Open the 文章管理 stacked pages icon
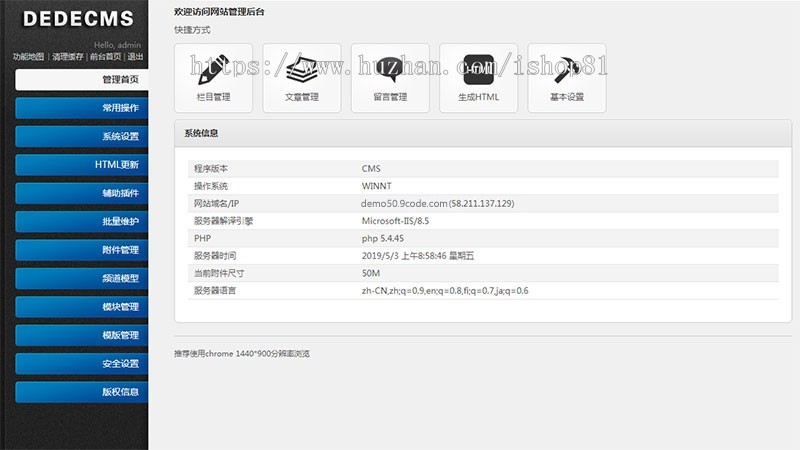 point(301,70)
